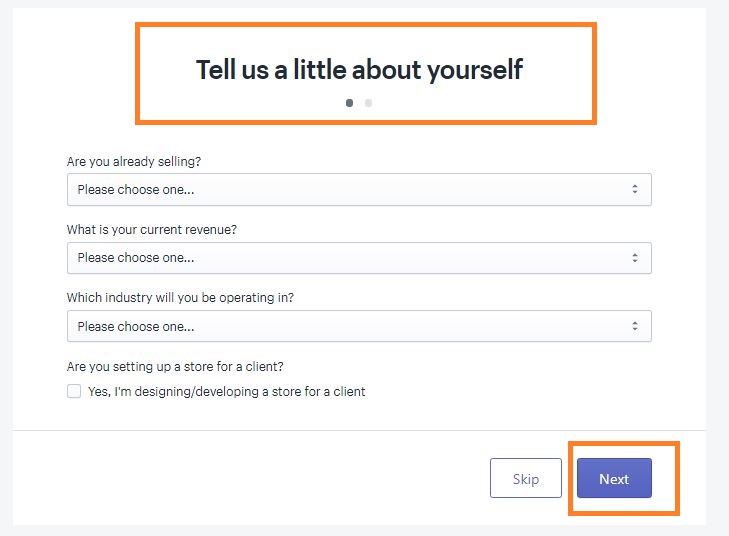
Task: Click the up-down arrow icon in the selling dropdown
Action: [x=635, y=189]
